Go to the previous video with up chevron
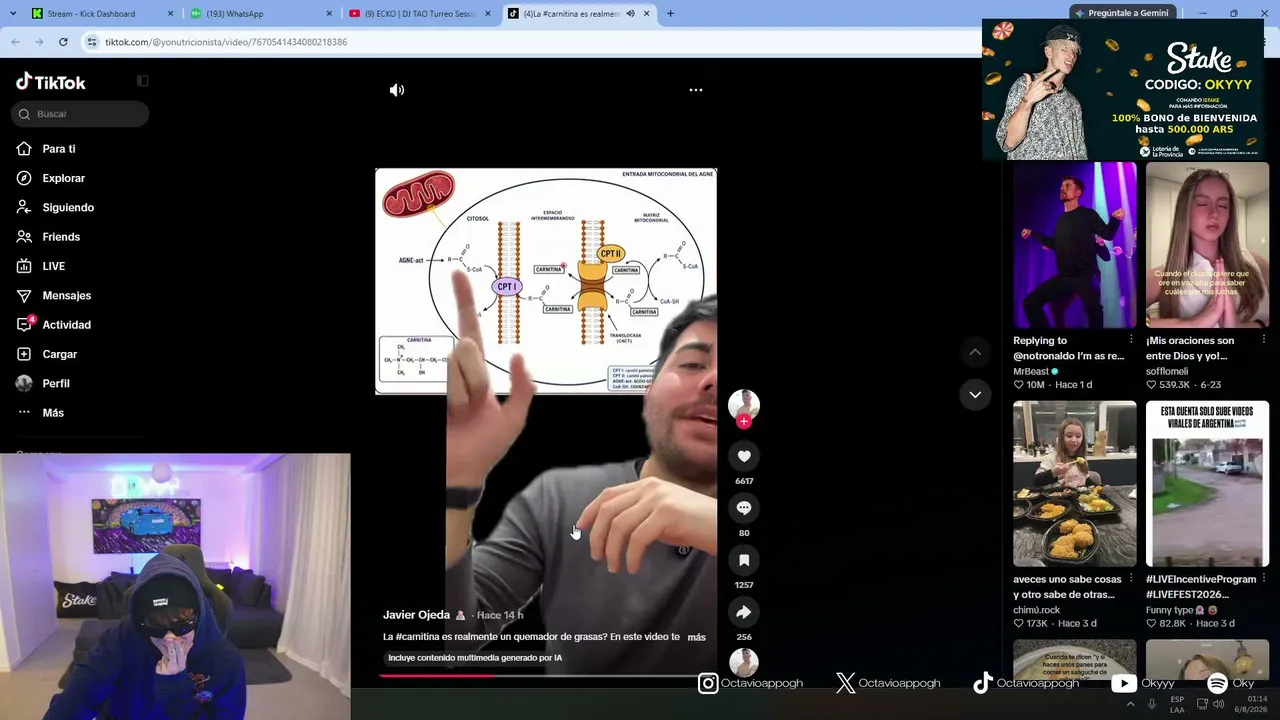The width and height of the screenshot is (1280, 720). [x=975, y=352]
